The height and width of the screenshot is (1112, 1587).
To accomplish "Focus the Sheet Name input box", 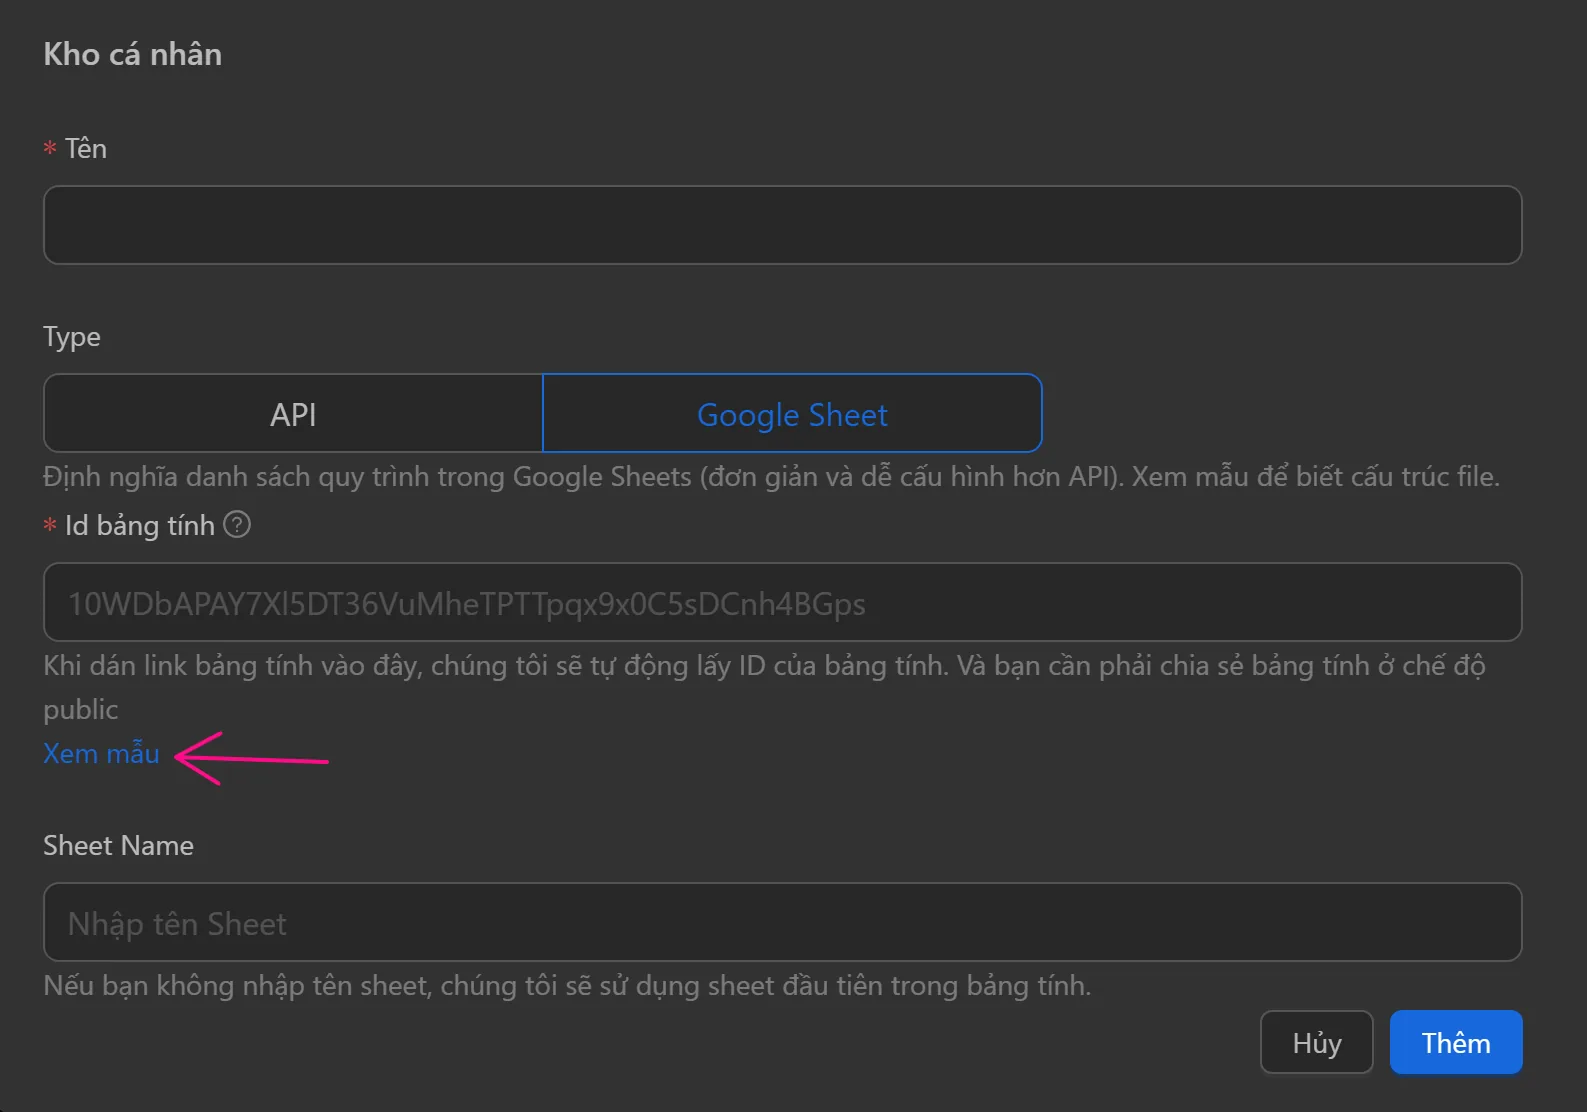I will tap(782, 923).
